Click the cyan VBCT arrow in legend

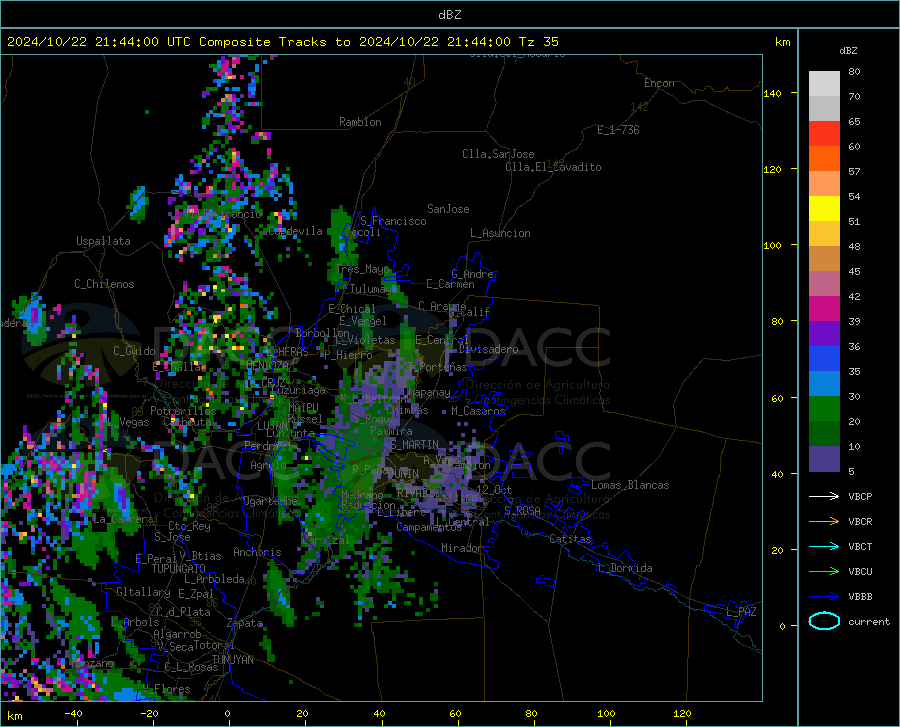[824, 546]
